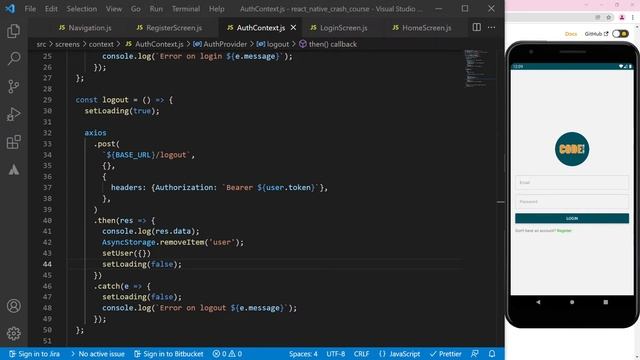The height and width of the screenshot is (360, 640).
Task: Open browser three-dot menu
Action: pyautogui.click(x=633, y=17)
